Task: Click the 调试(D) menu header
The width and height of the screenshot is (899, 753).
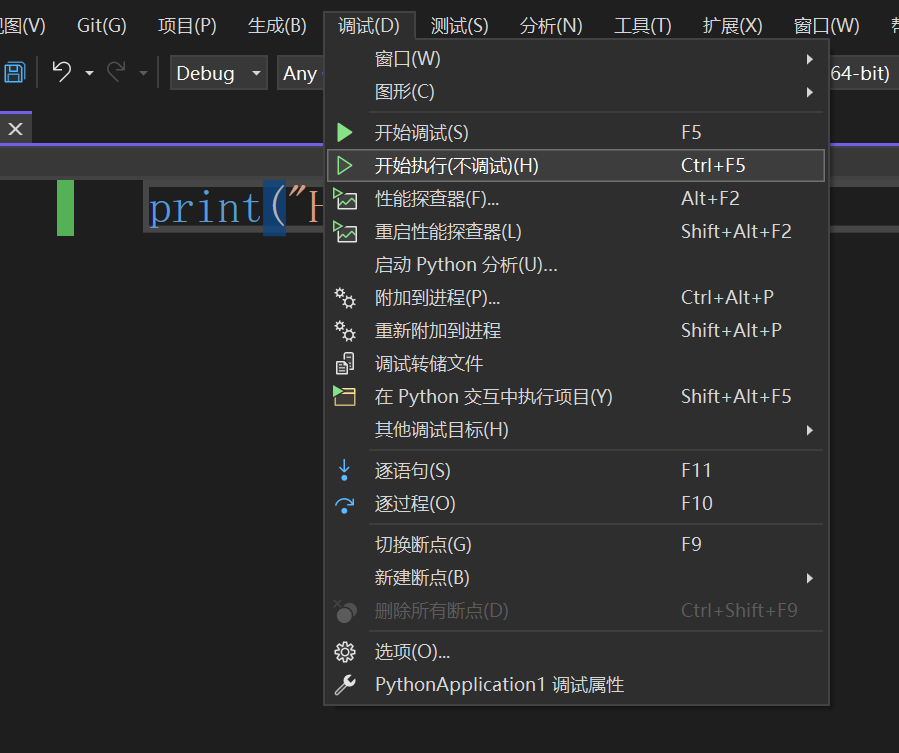Action: 369,26
